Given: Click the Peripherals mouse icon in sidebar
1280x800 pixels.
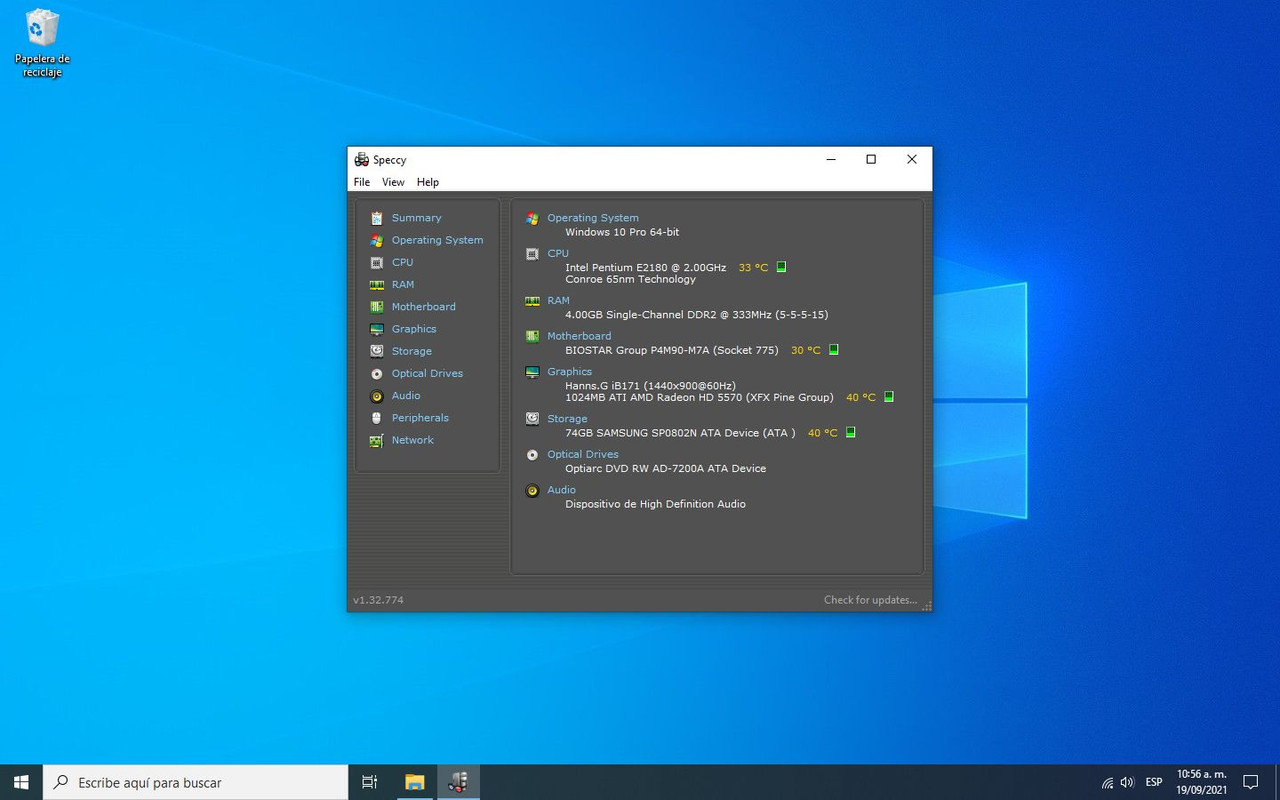Looking at the screenshot, I should click(x=376, y=418).
